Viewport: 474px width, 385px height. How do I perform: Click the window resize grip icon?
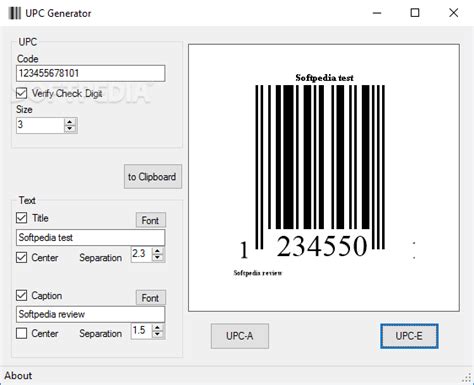[467, 378]
